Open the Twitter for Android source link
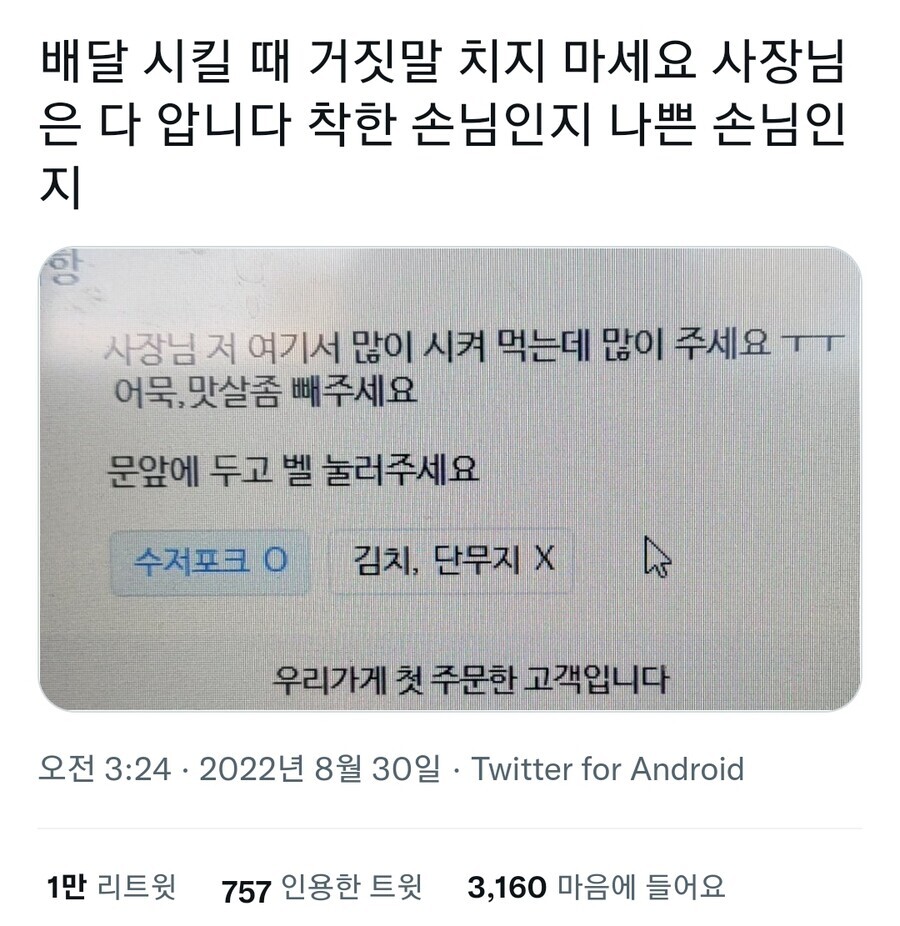Image resolution: width=900 pixels, height=926 pixels. (x=608, y=769)
